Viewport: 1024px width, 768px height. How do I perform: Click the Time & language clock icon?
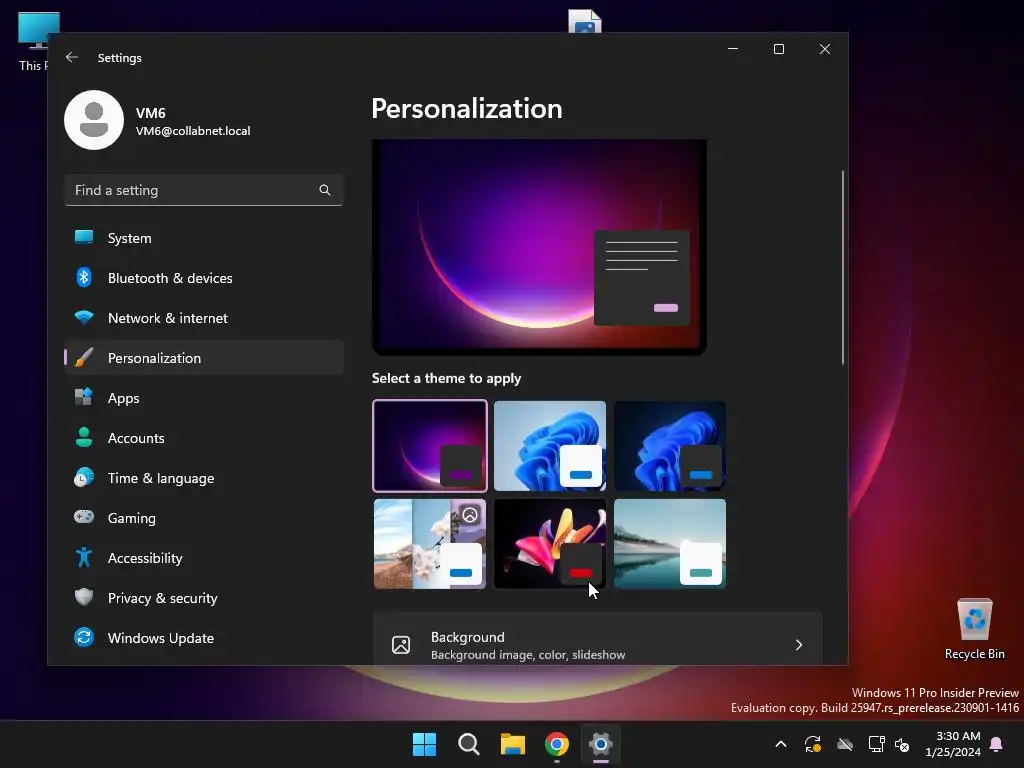(x=84, y=477)
